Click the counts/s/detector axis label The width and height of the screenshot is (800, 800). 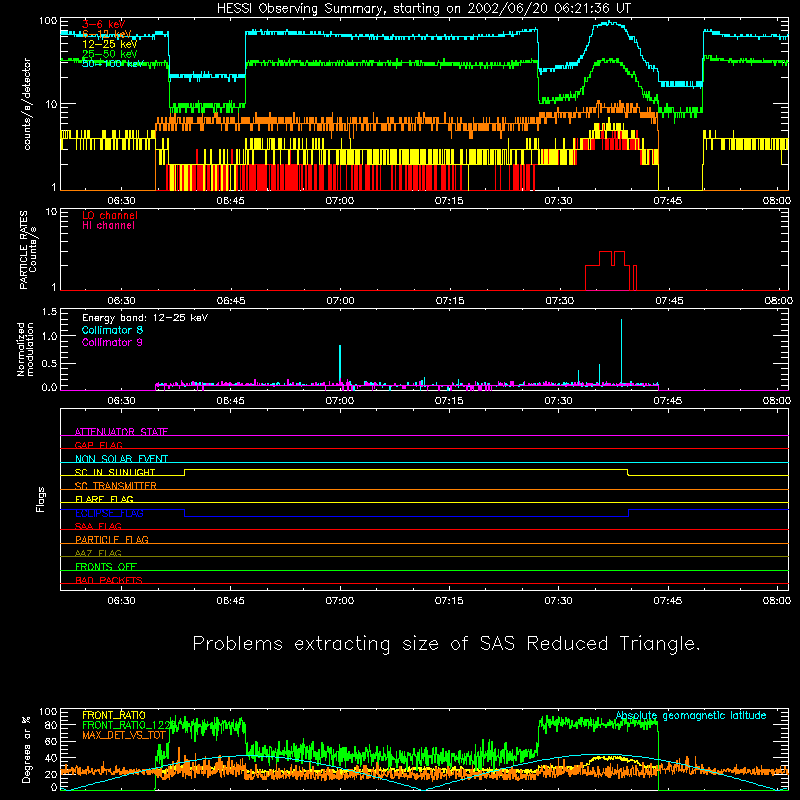(27, 104)
